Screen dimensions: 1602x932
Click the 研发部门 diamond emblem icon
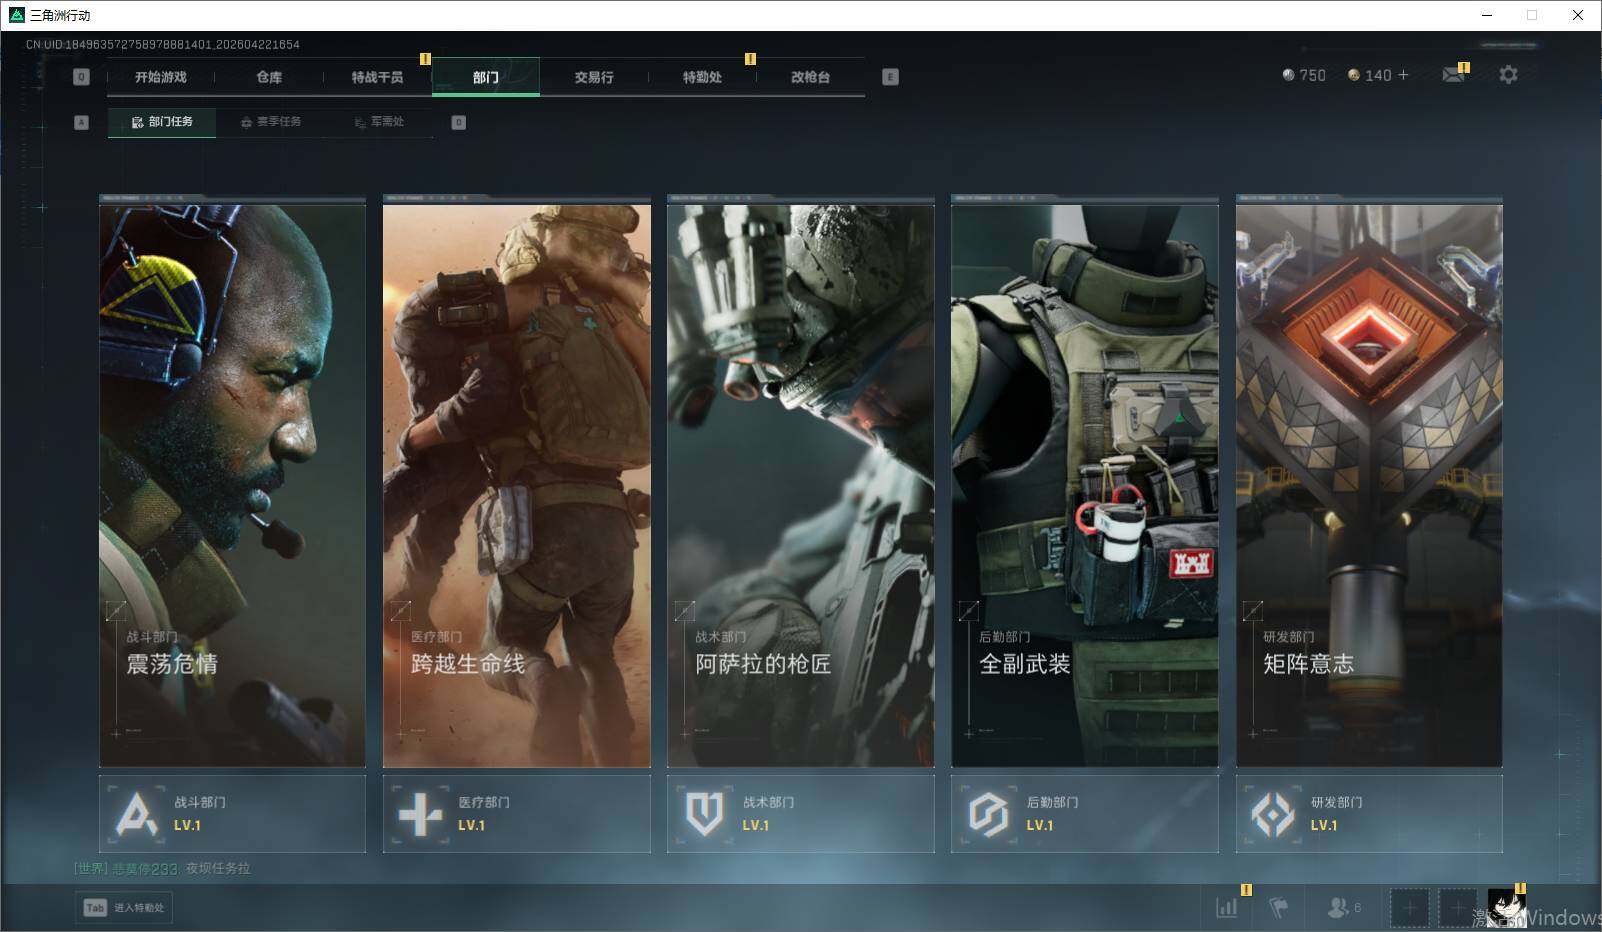click(1272, 814)
